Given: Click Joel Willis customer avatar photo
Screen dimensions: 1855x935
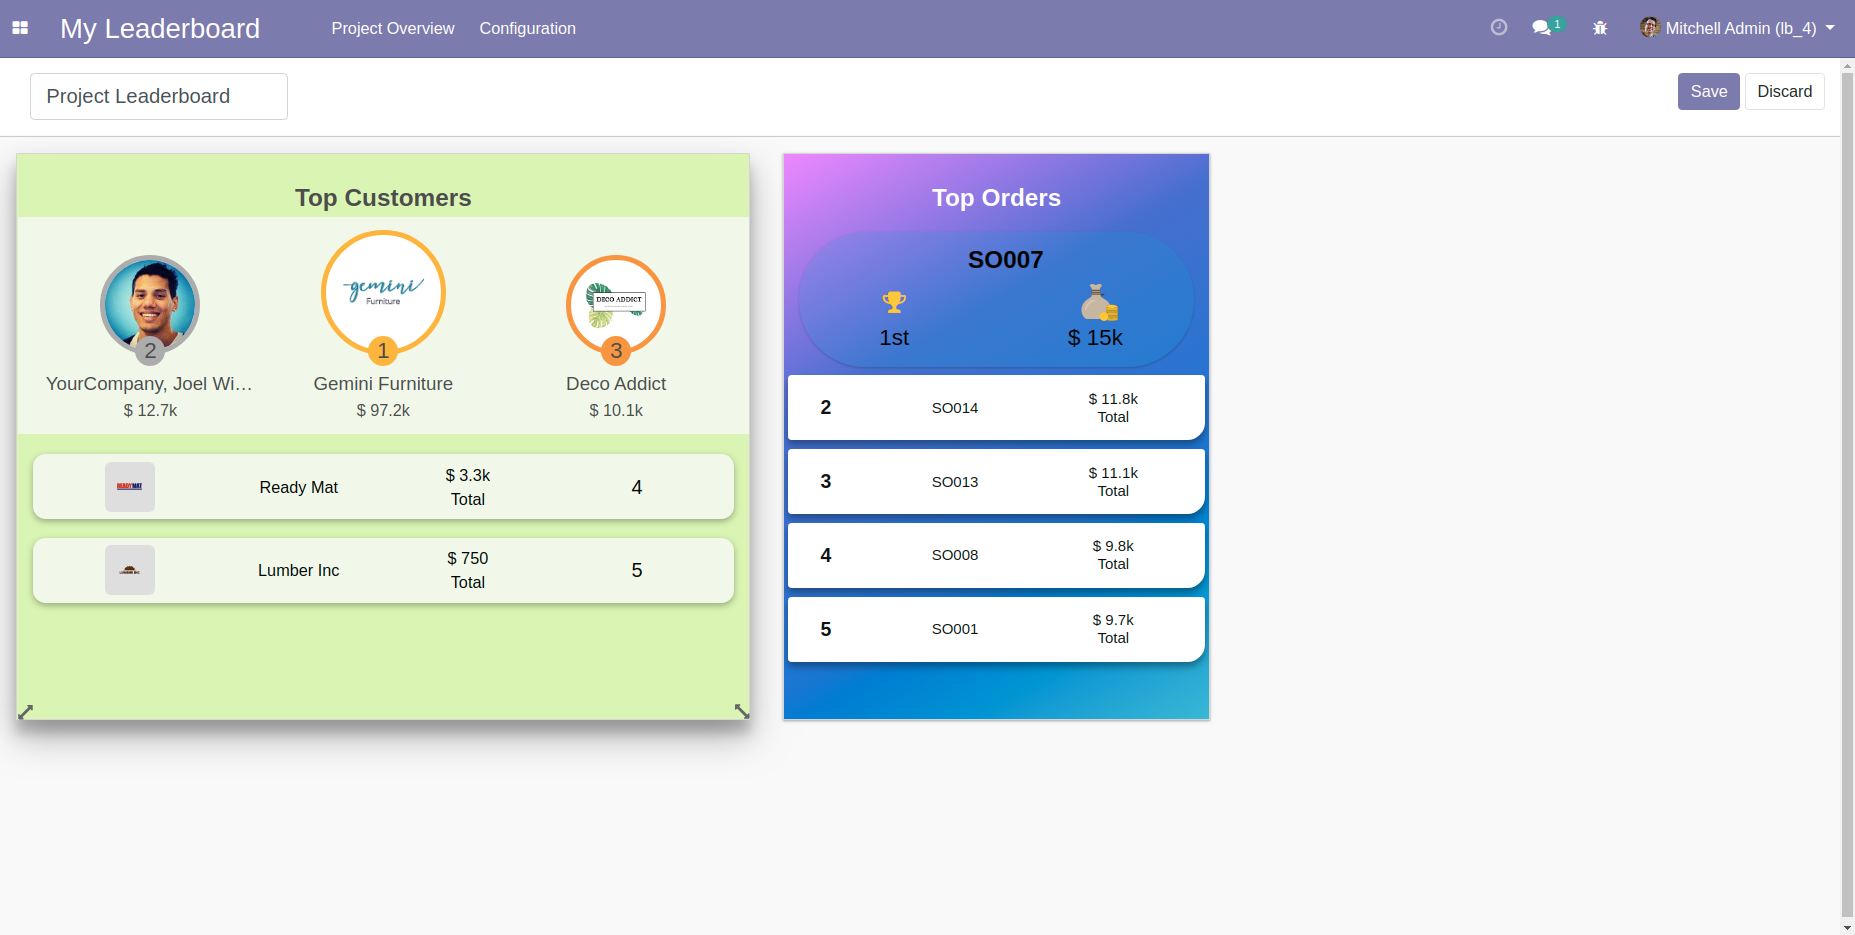Looking at the screenshot, I should pyautogui.click(x=150, y=304).
